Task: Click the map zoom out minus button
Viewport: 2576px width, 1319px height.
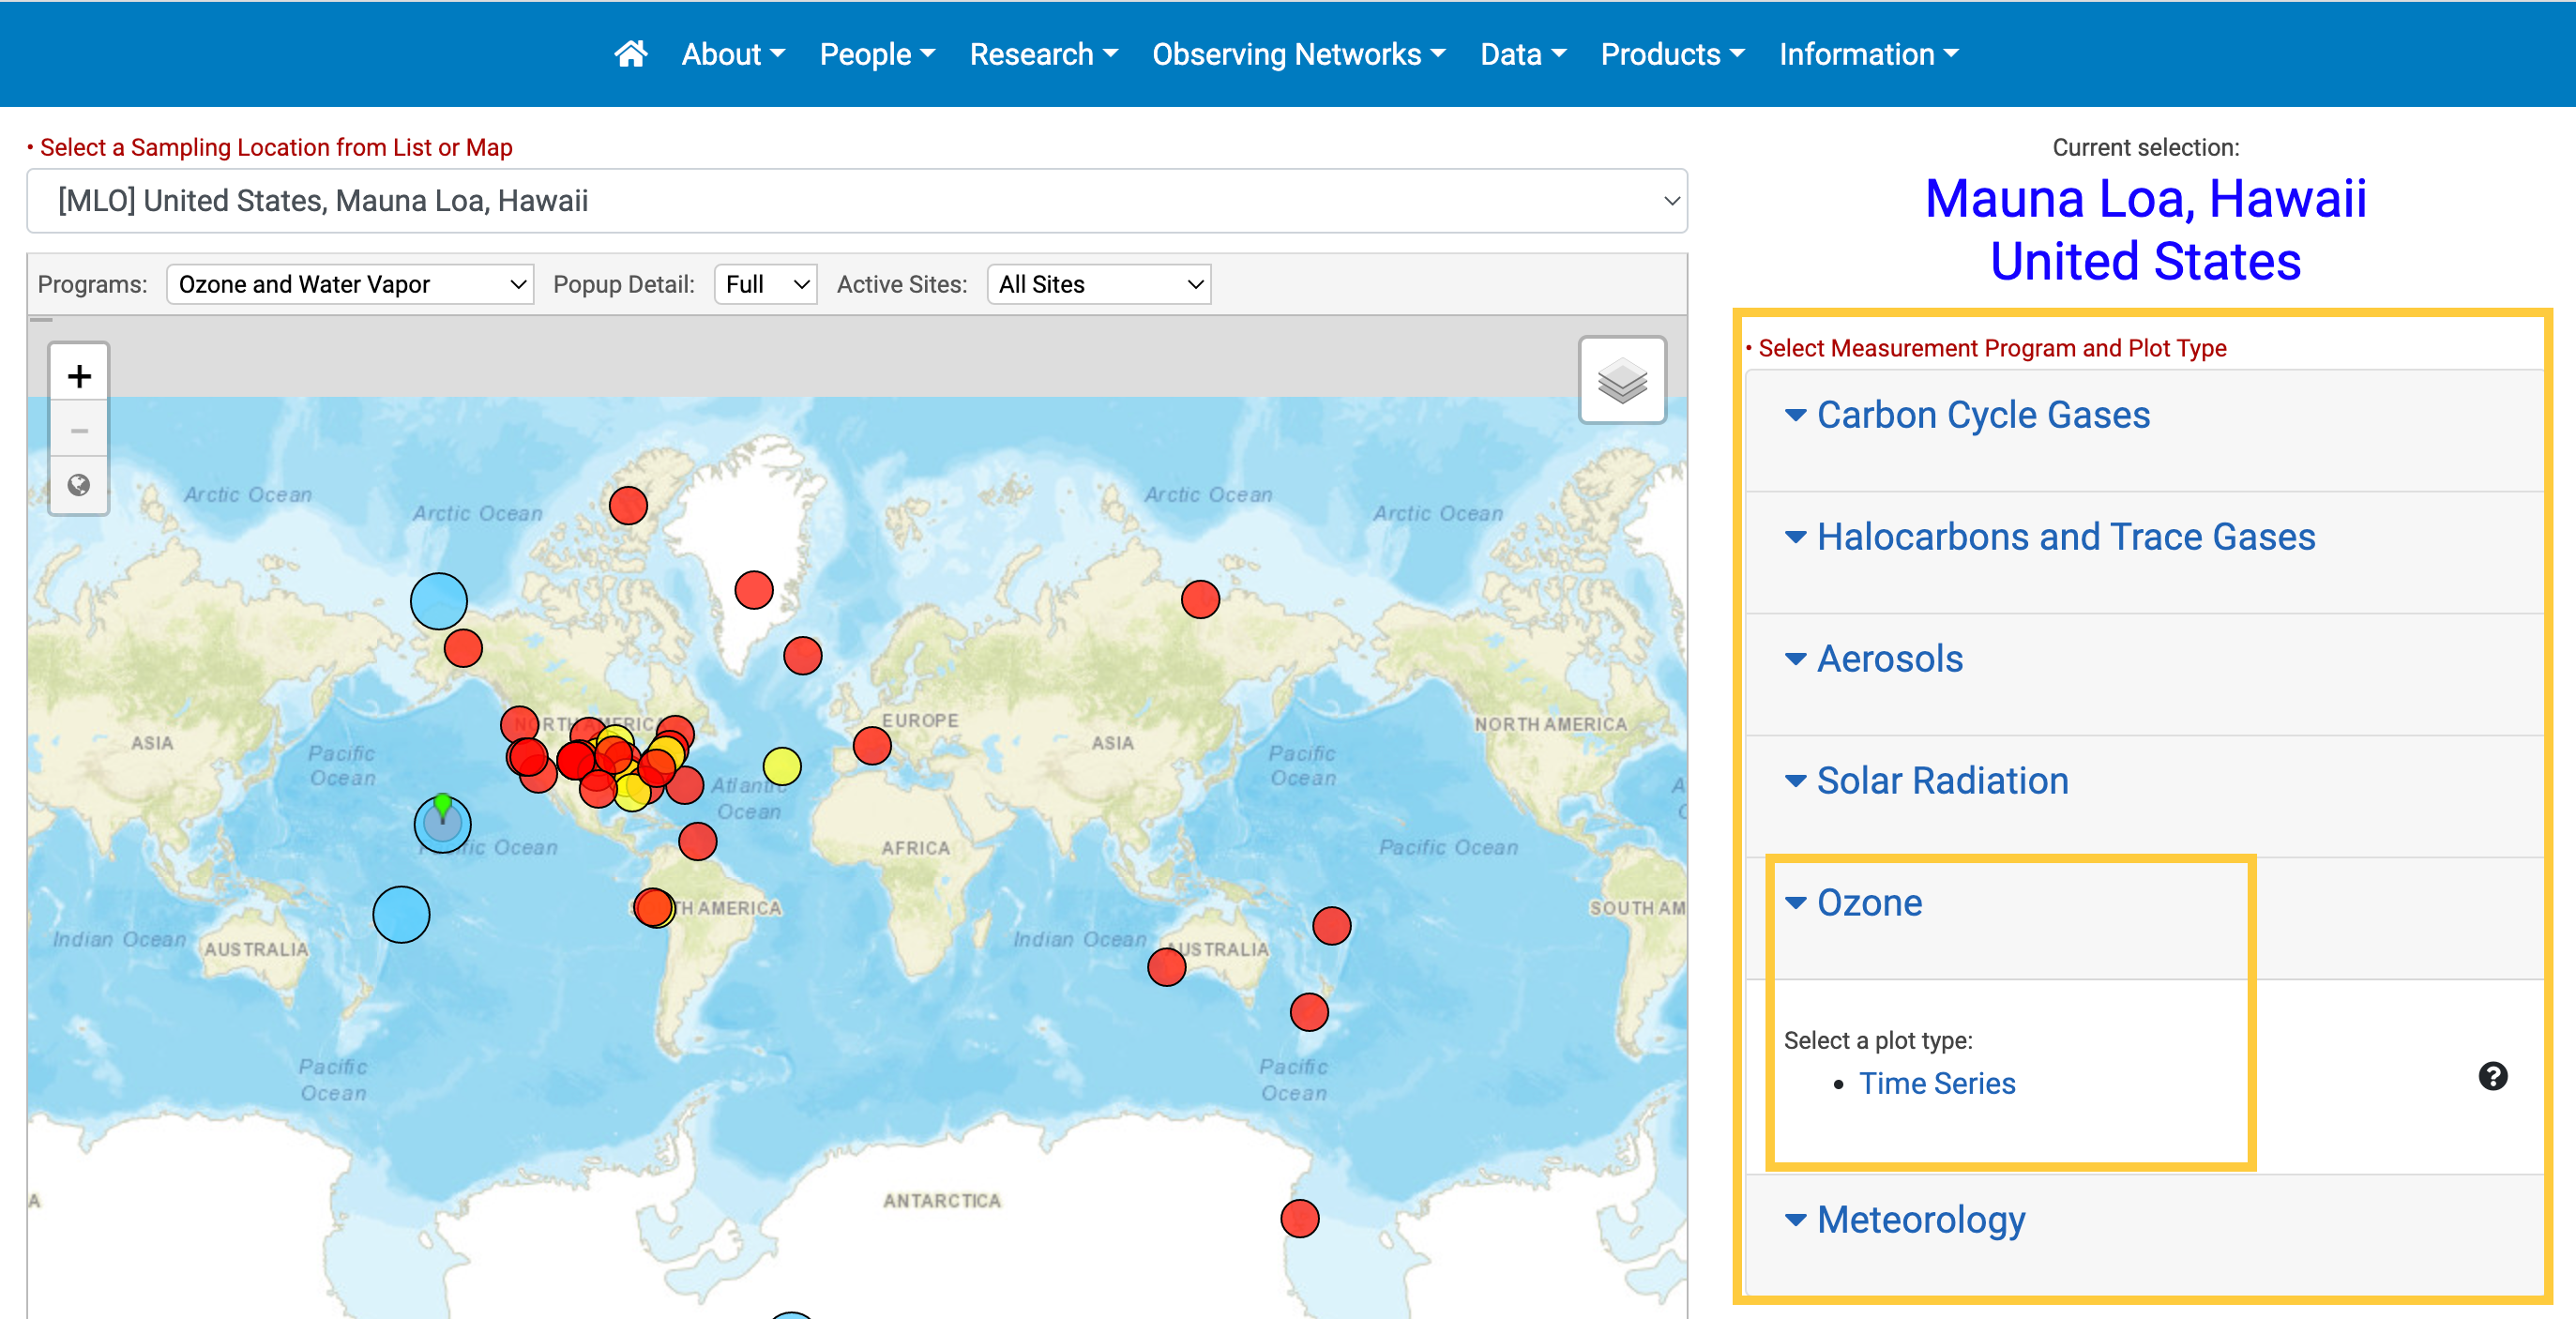Action: click(x=79, y=431)
